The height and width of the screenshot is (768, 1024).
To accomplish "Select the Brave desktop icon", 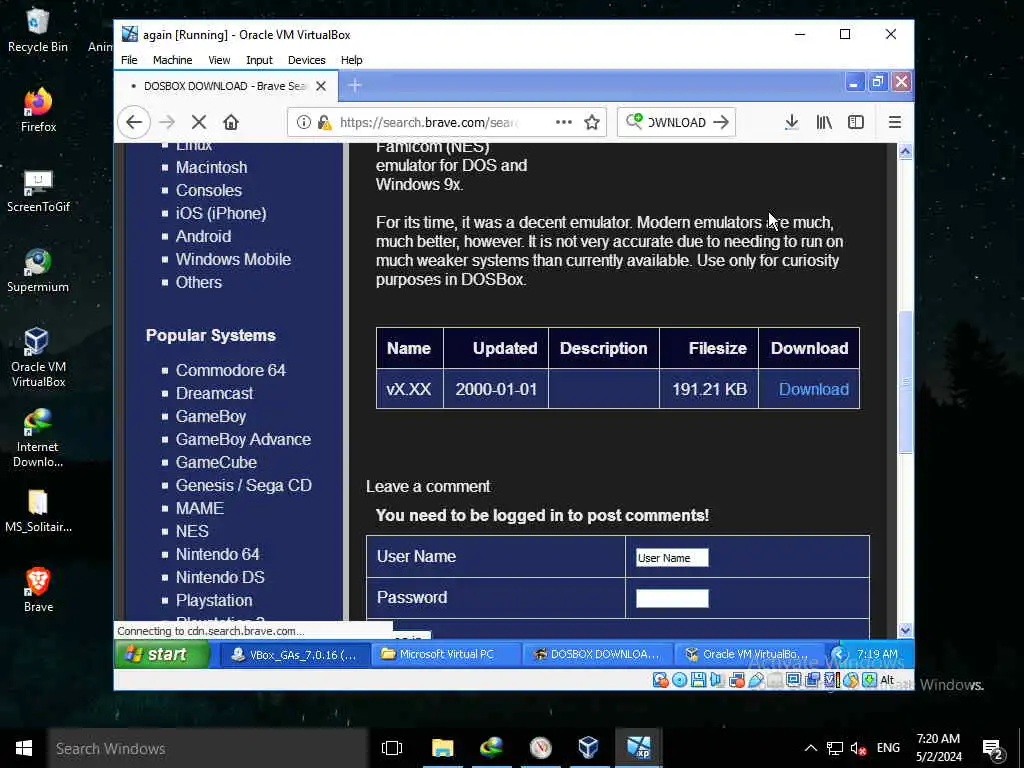I will click(38, 590).
